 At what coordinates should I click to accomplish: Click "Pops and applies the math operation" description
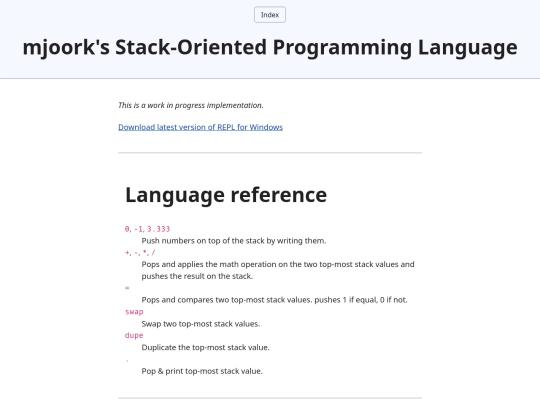278,270
